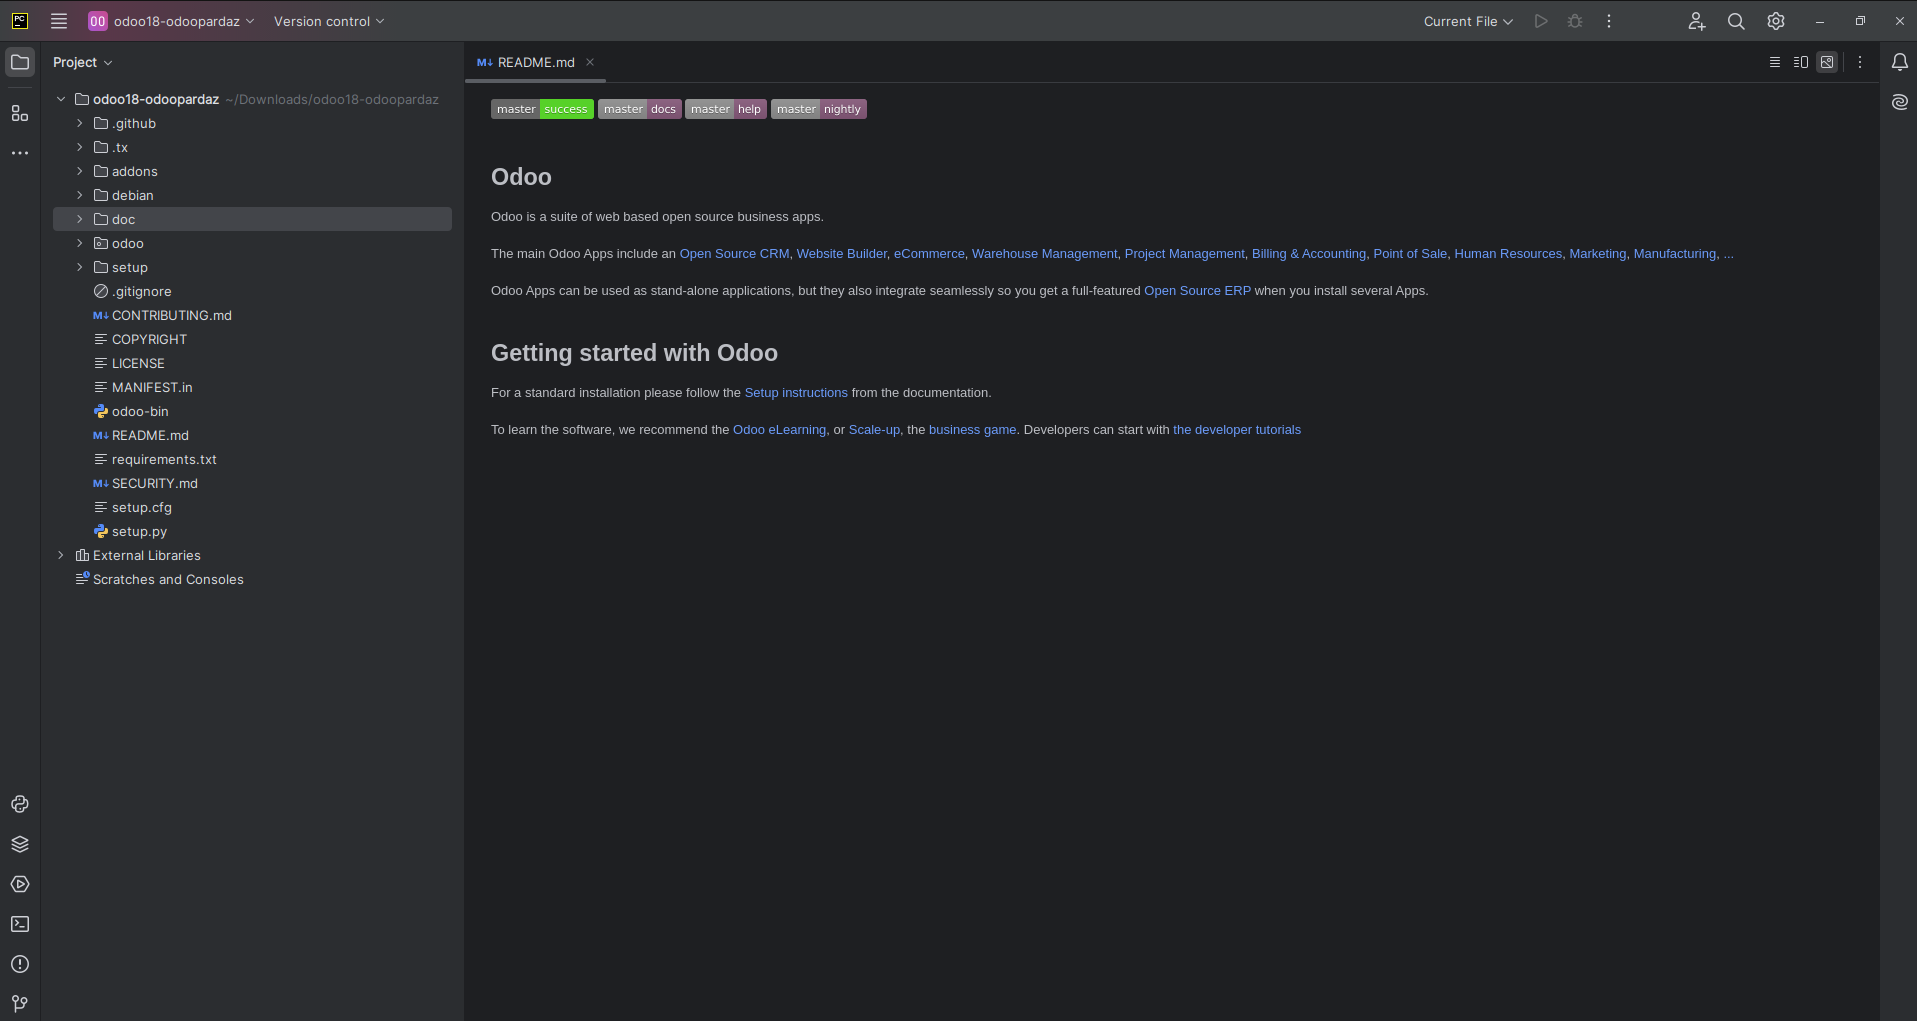Open IDE settings gear
Screen dimensions: 1917x1021
[x=1776, y=21]
